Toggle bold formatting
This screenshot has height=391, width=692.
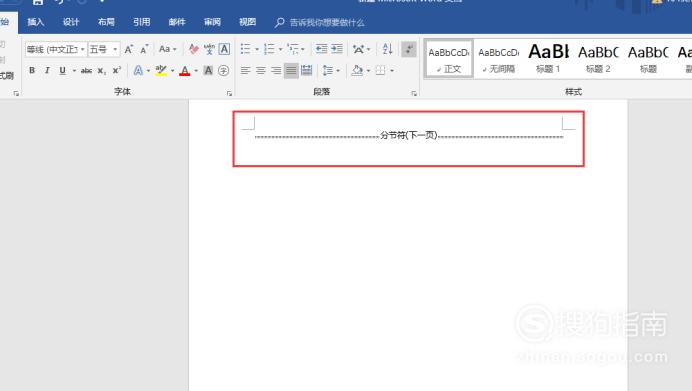point(32,71)
